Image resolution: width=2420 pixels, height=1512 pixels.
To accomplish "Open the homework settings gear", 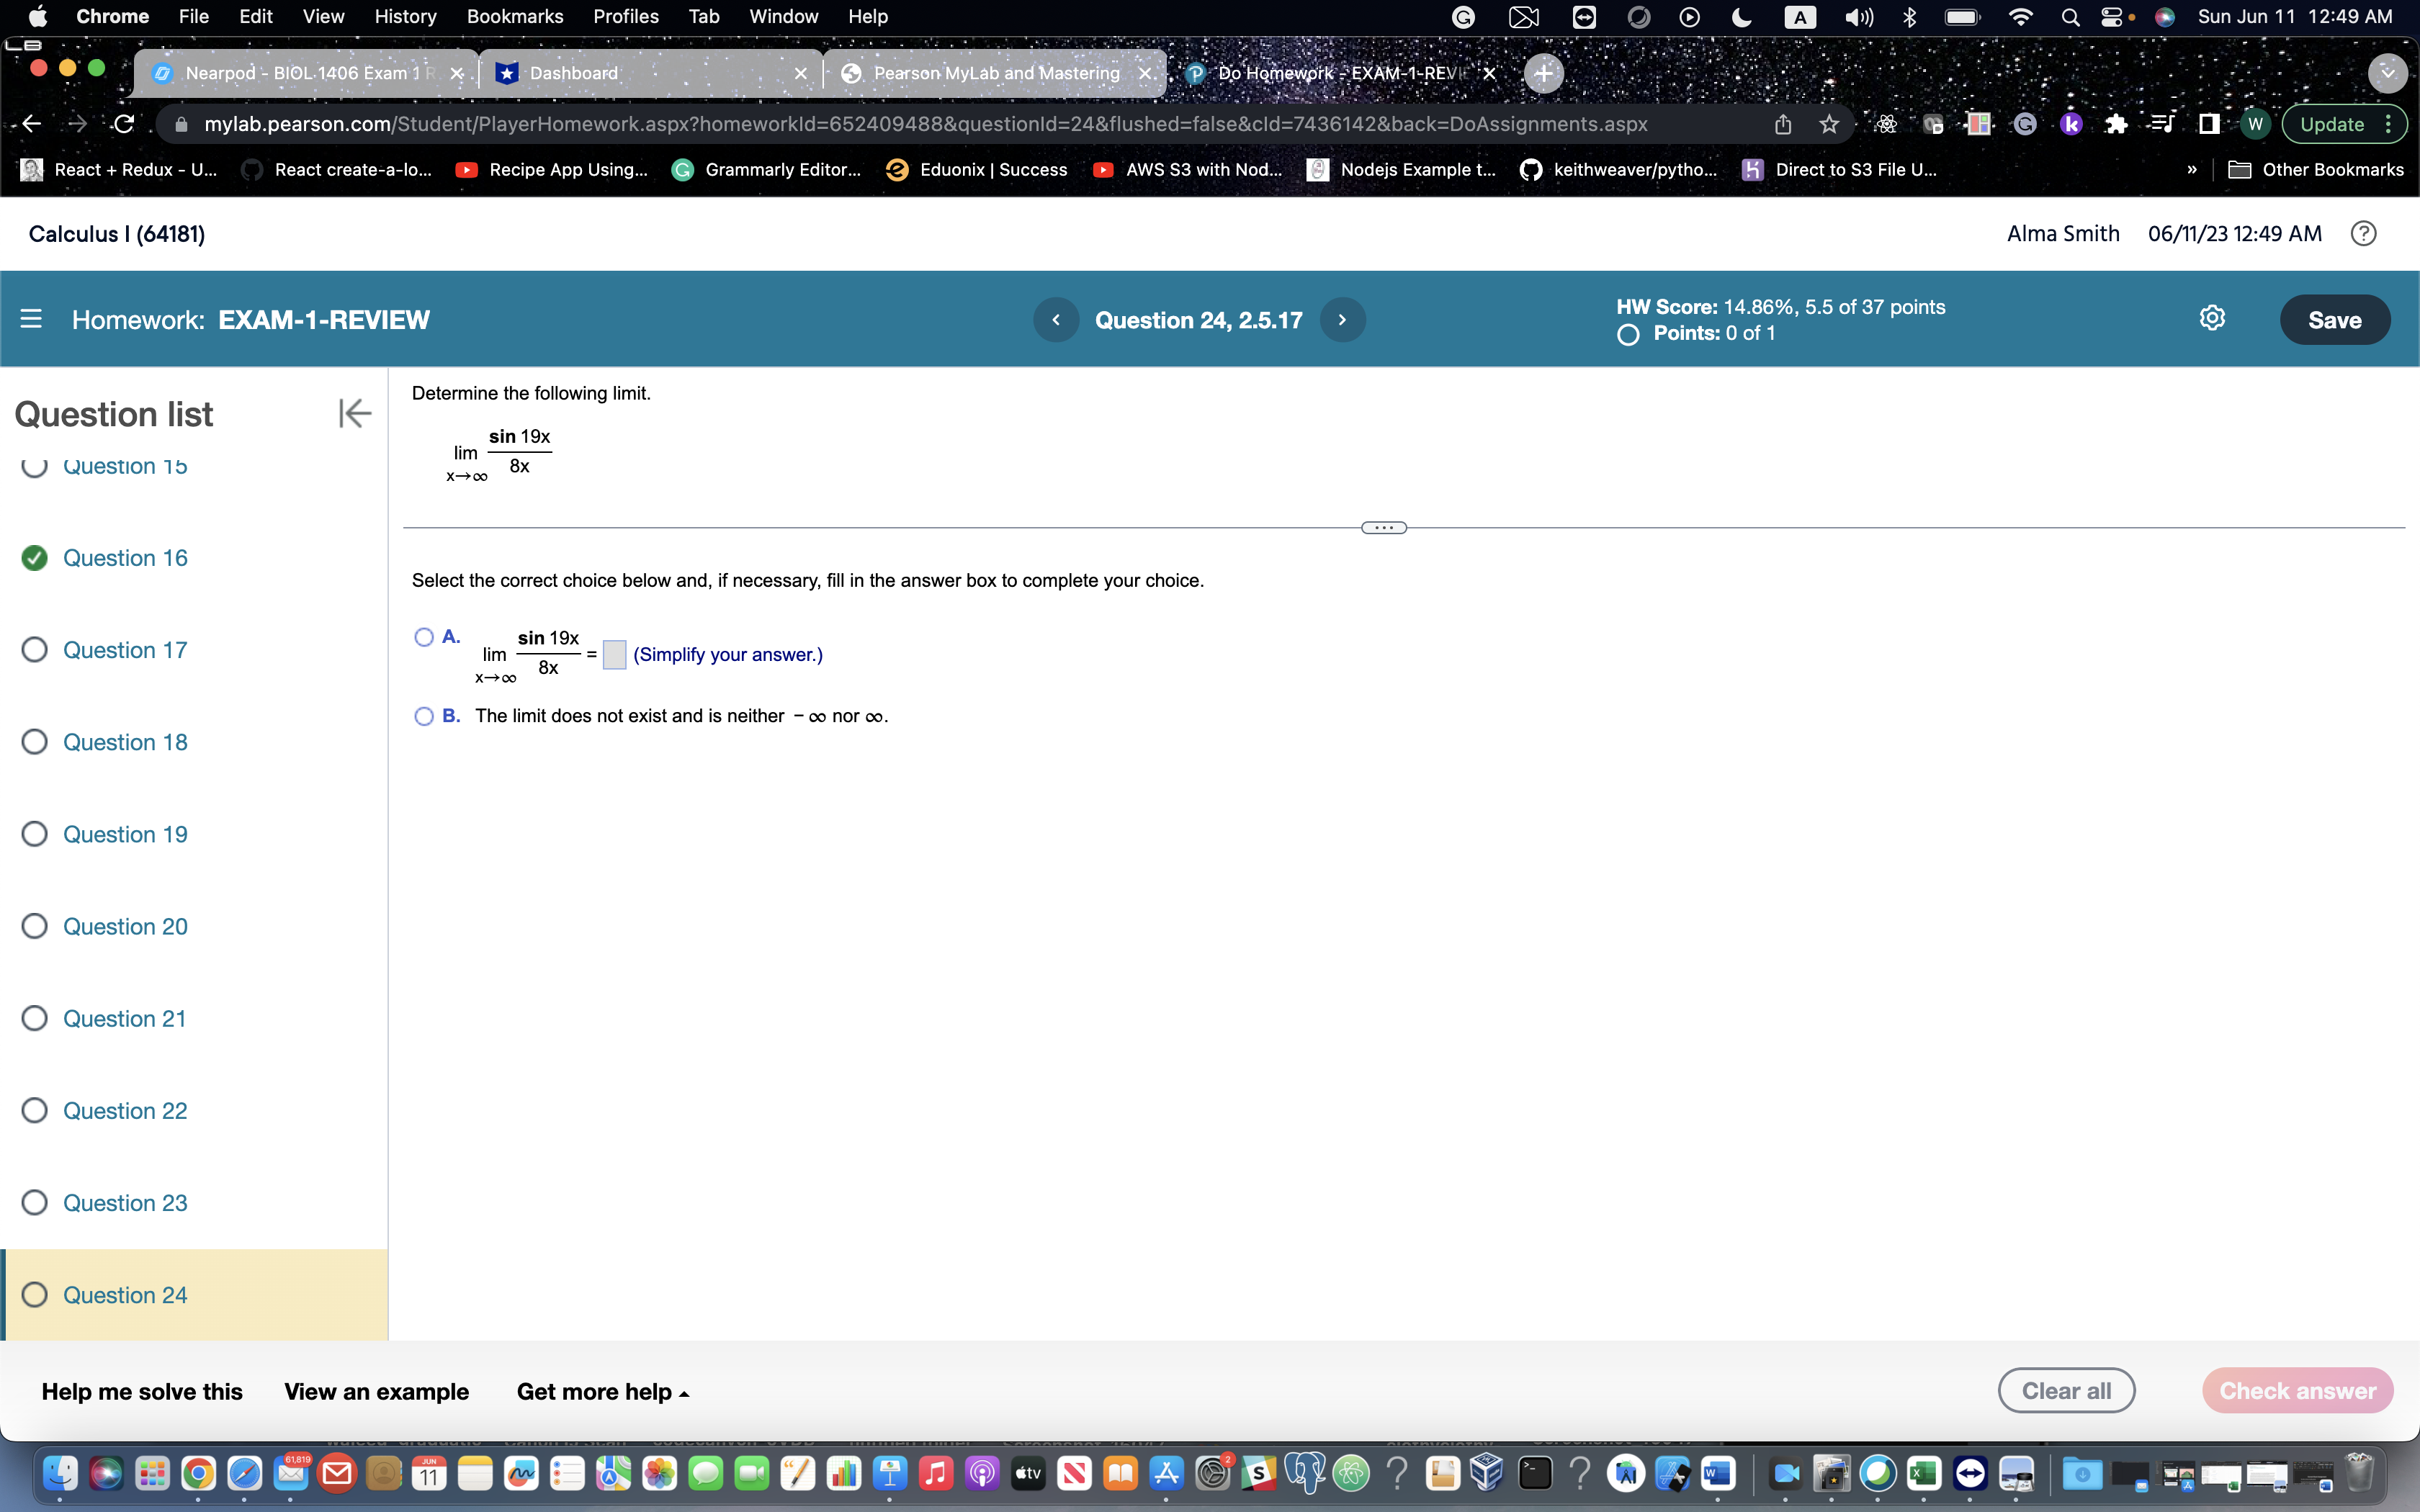I will pos(2212,319).
